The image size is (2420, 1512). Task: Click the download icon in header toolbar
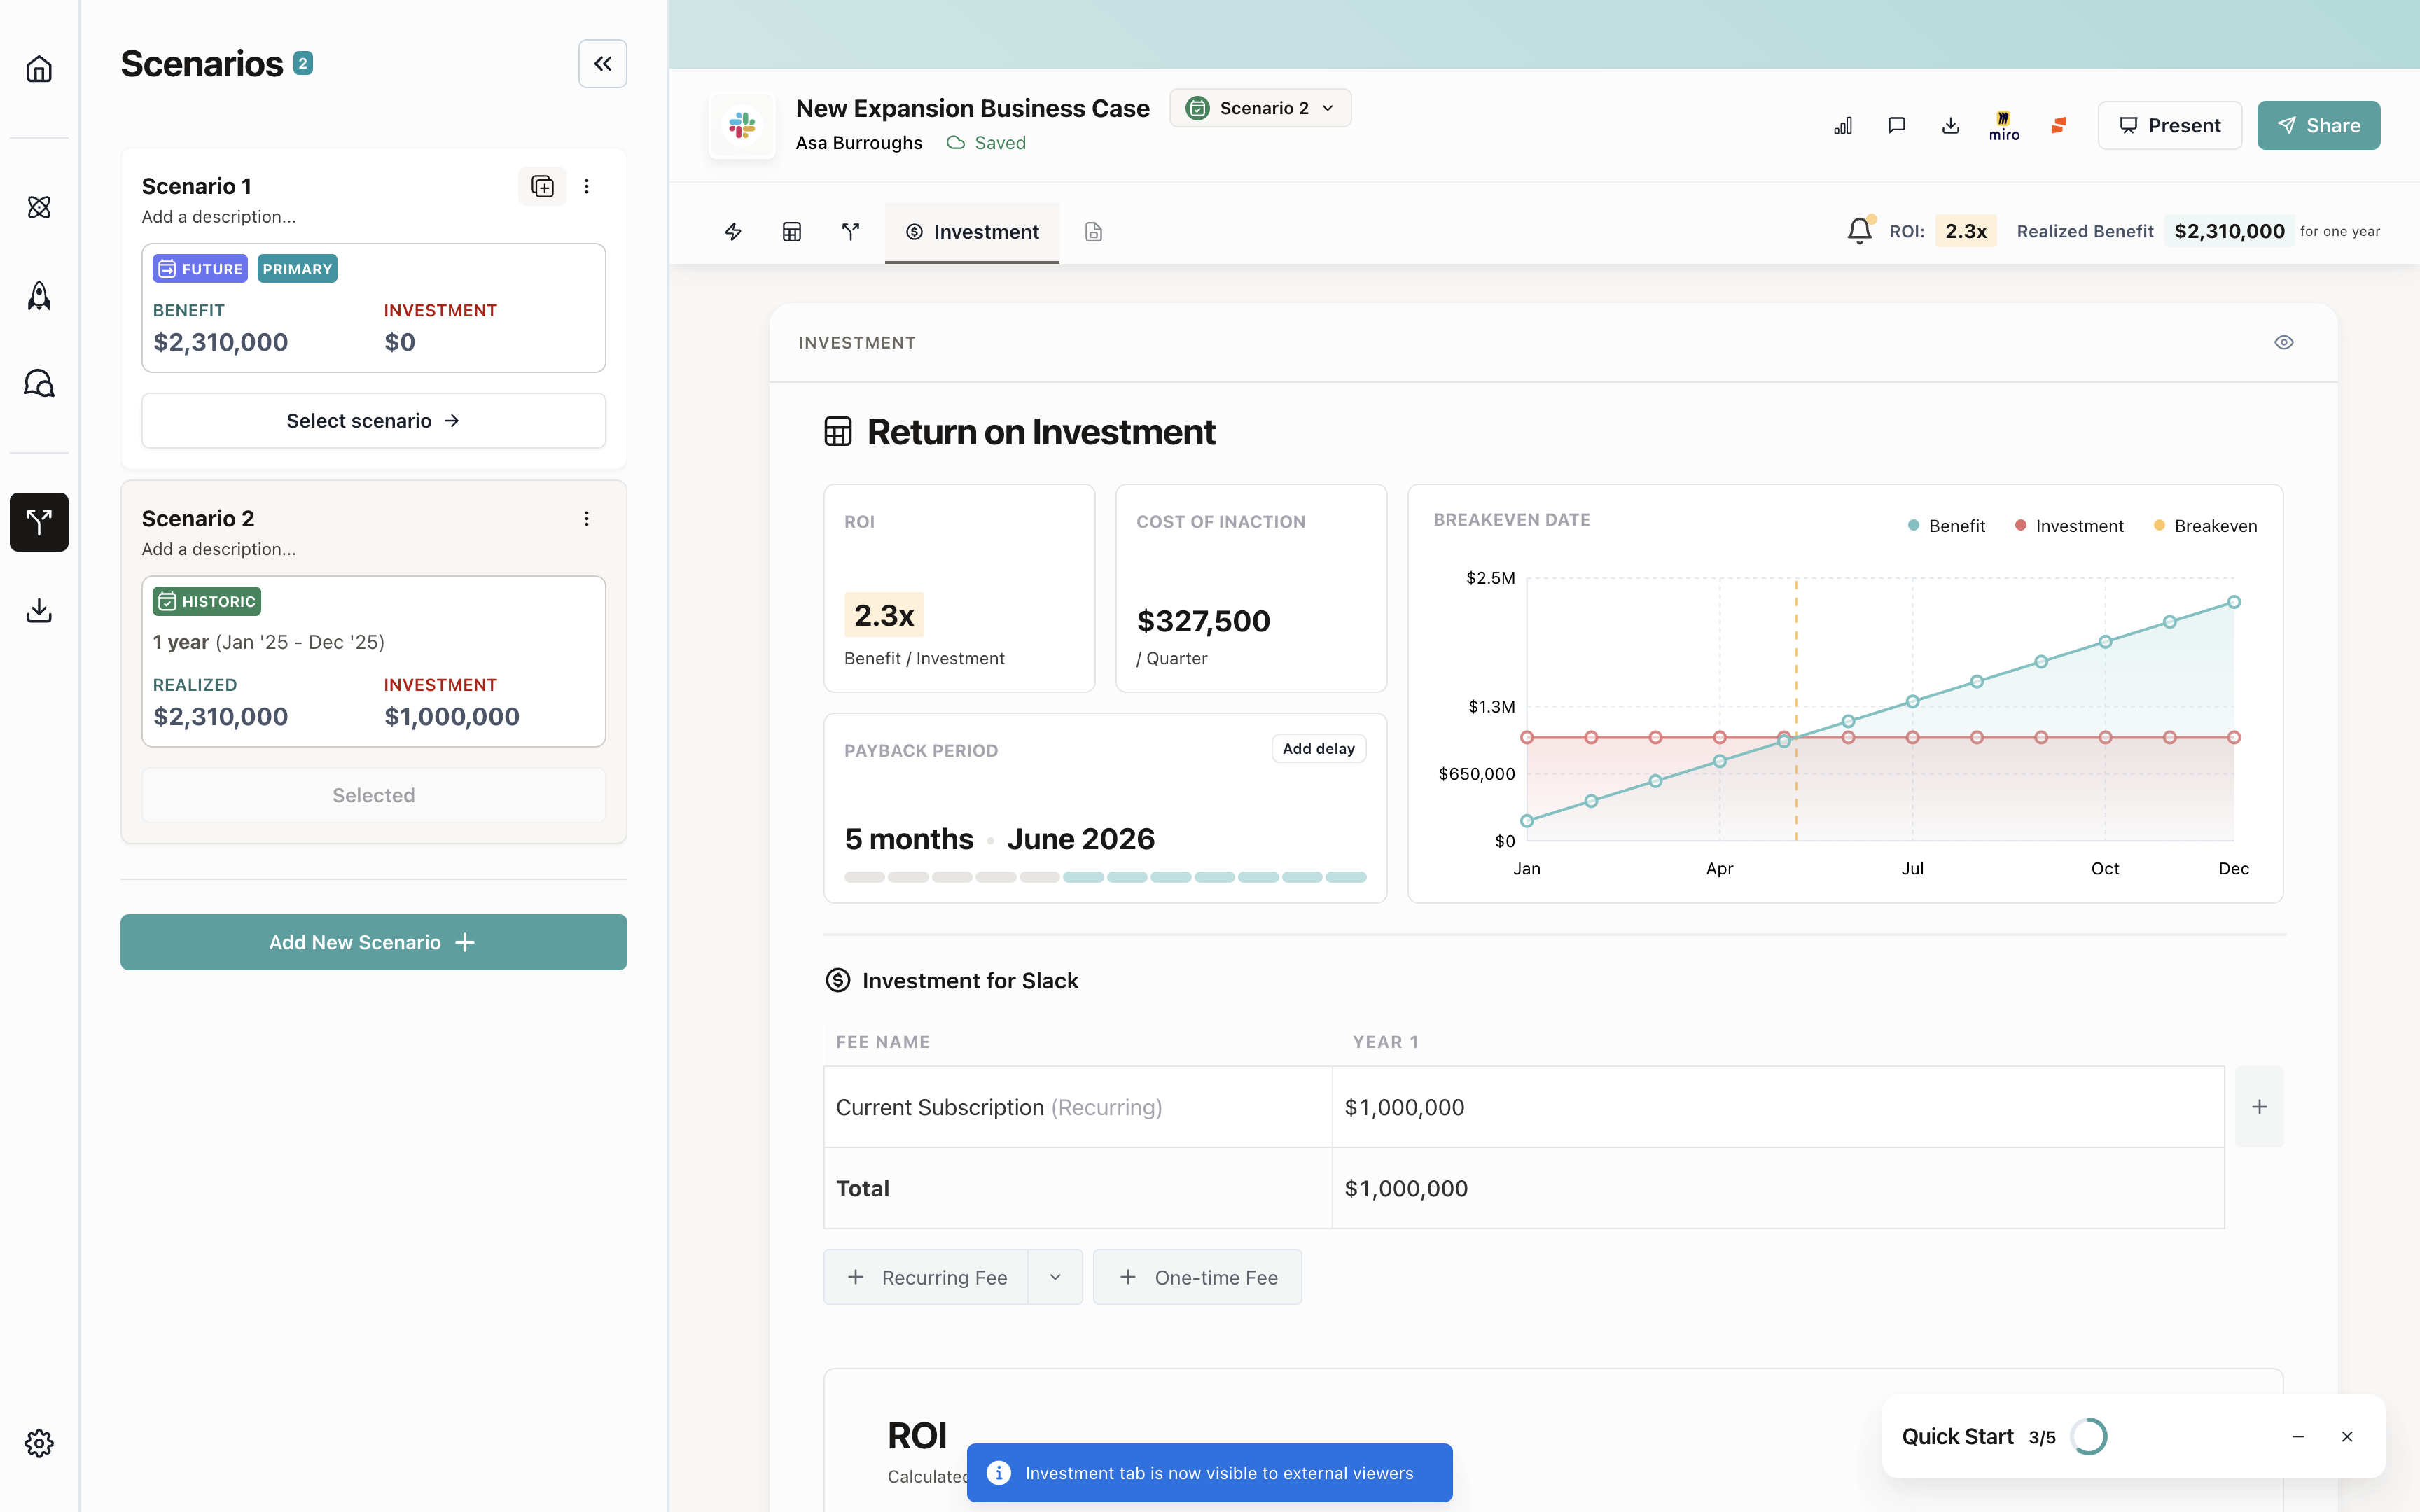(1950, 125)
